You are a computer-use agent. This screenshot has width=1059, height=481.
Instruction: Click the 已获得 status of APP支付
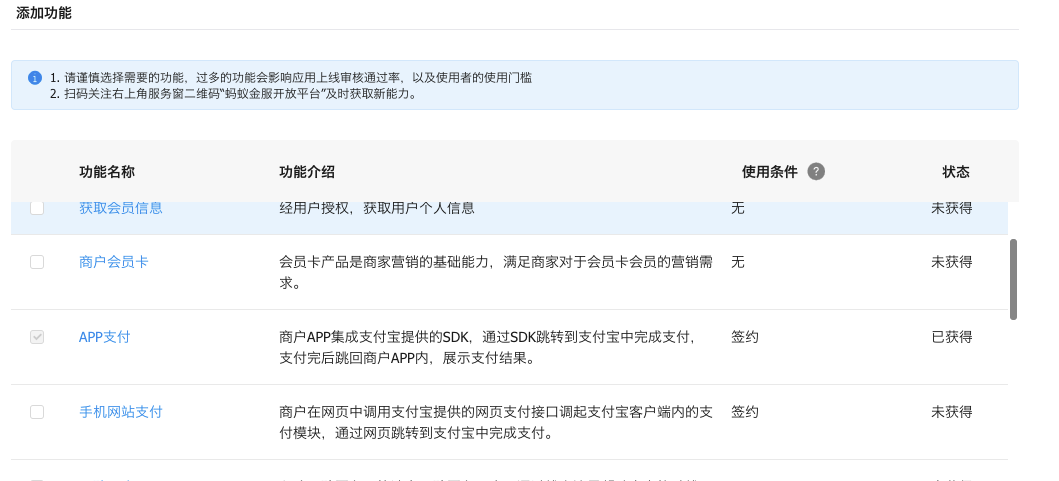[952, 336]
